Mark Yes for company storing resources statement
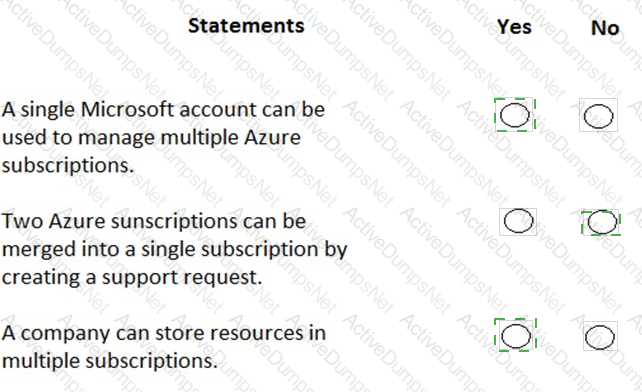The image size is (642, 392). pyautogui.click(x=516, y=336)
